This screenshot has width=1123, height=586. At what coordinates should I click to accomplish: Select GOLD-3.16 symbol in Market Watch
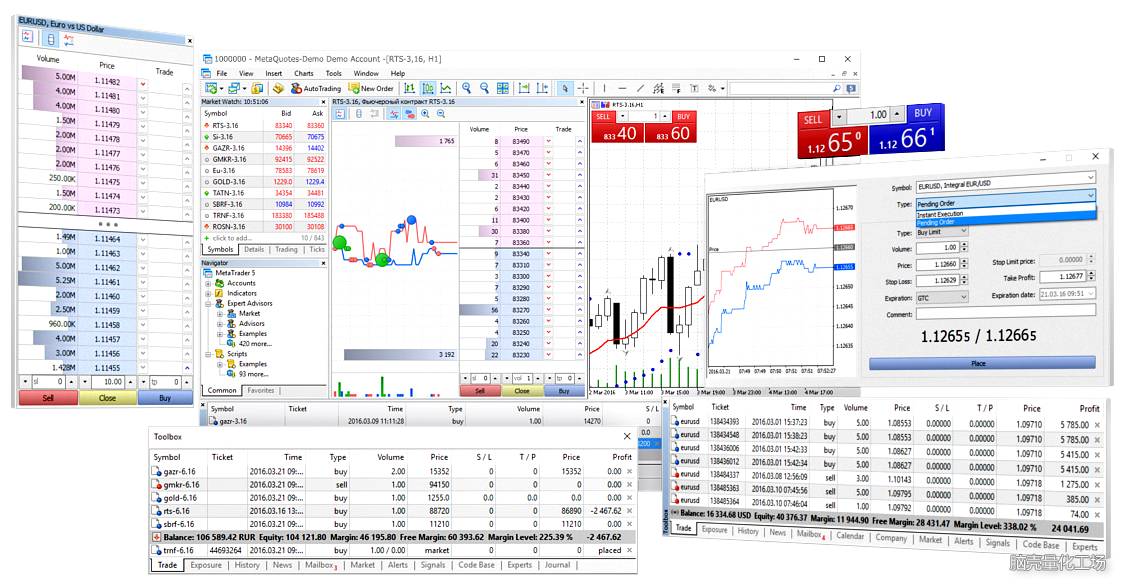(264, 182)
